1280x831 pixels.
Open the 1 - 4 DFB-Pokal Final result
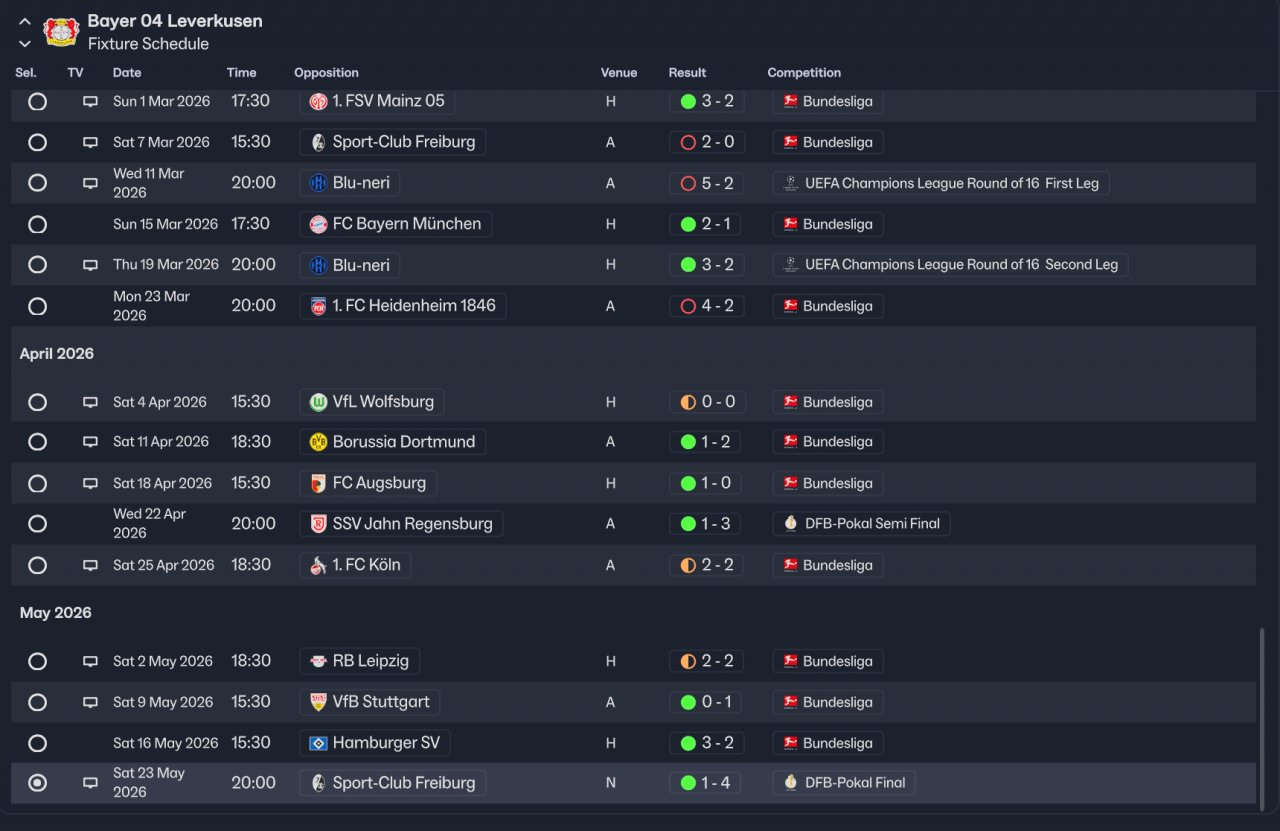tap(705, 783)
